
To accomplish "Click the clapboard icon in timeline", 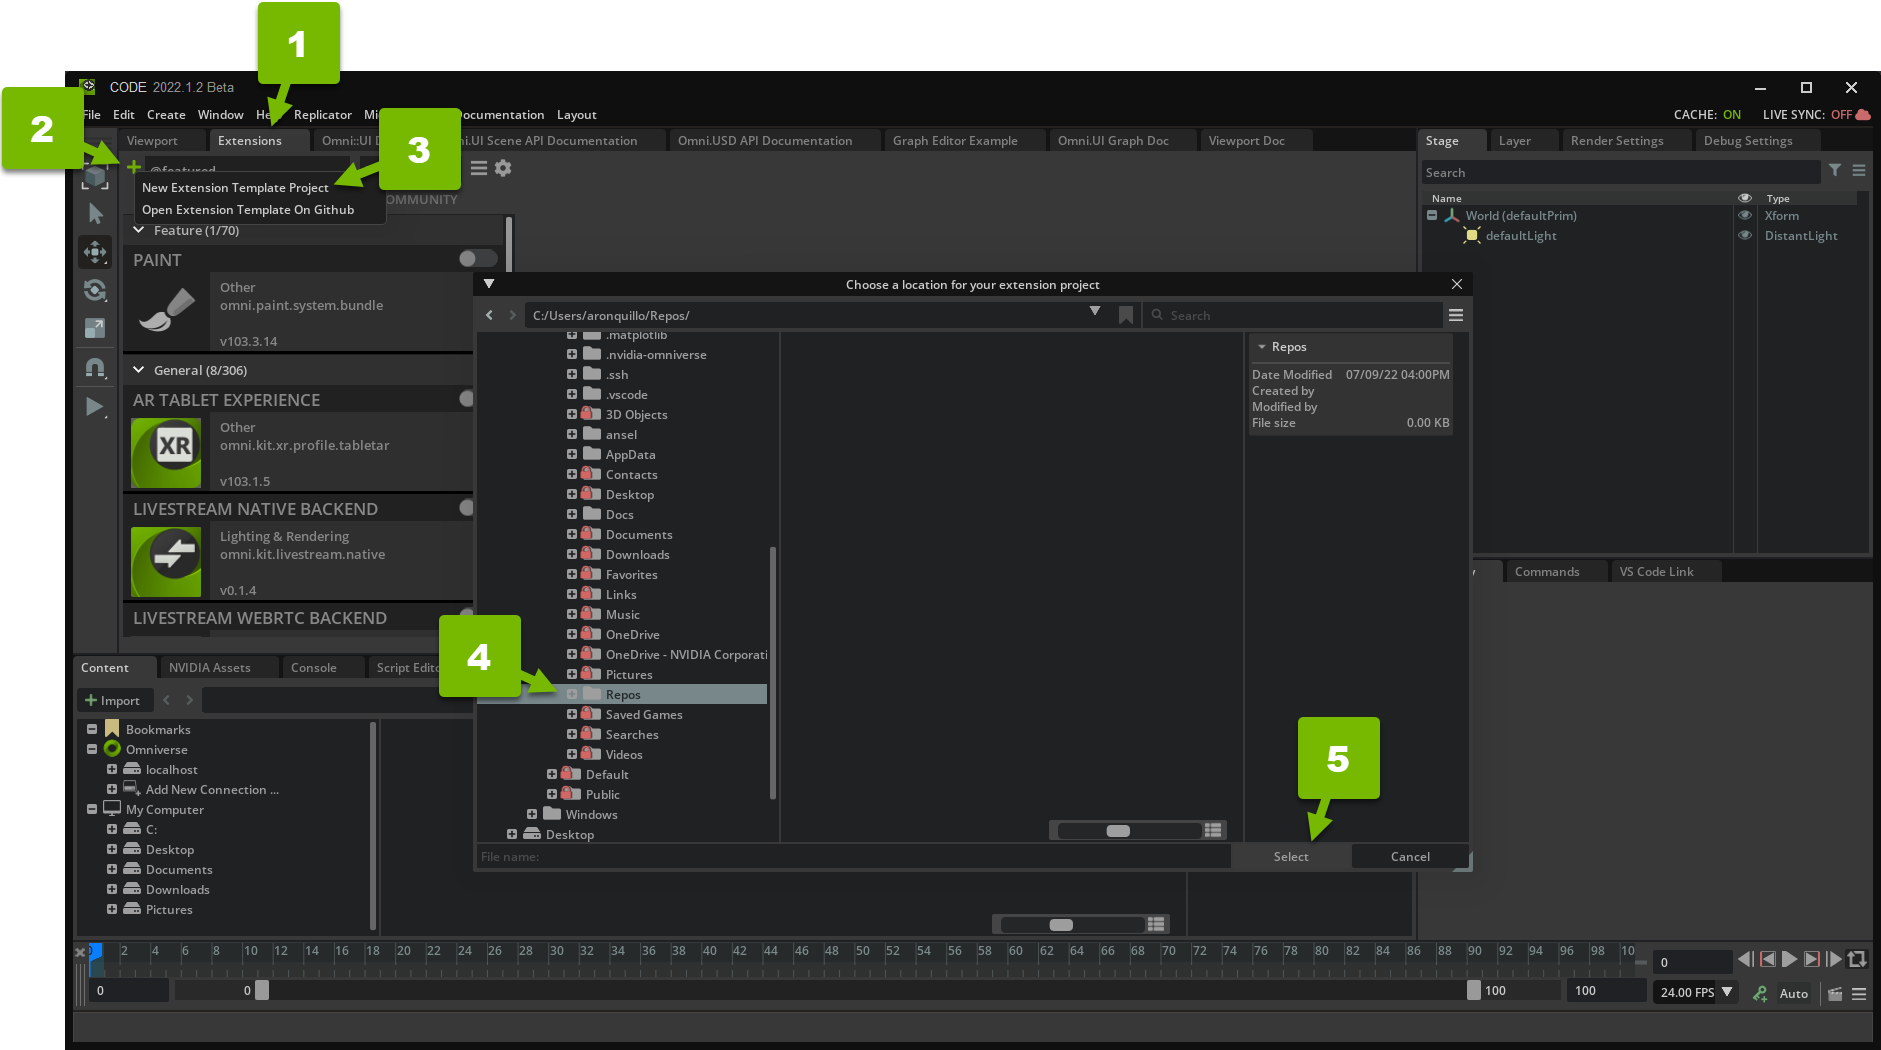I will click(1835, 993).
